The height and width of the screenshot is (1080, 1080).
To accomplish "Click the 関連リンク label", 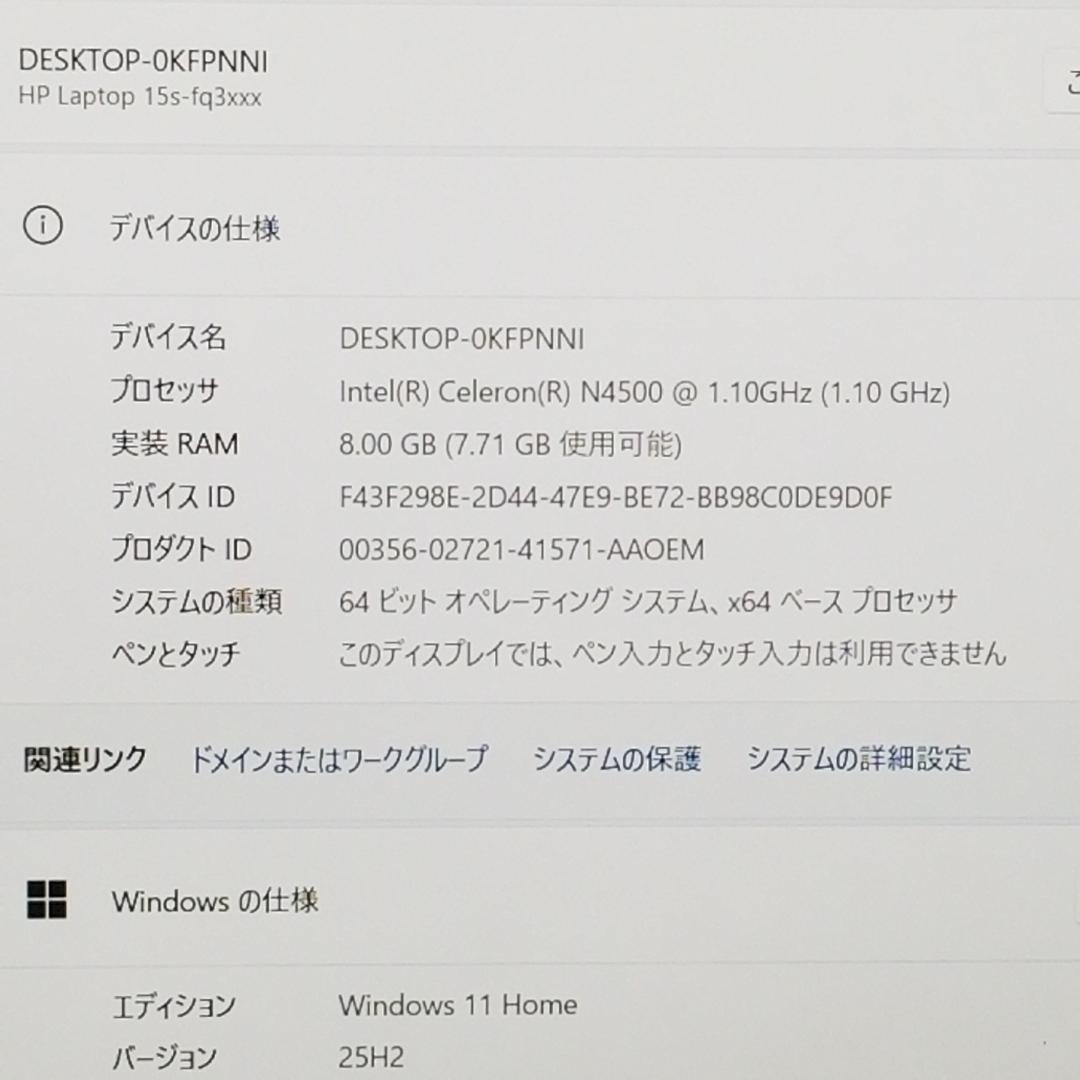I will pos(83,759).
